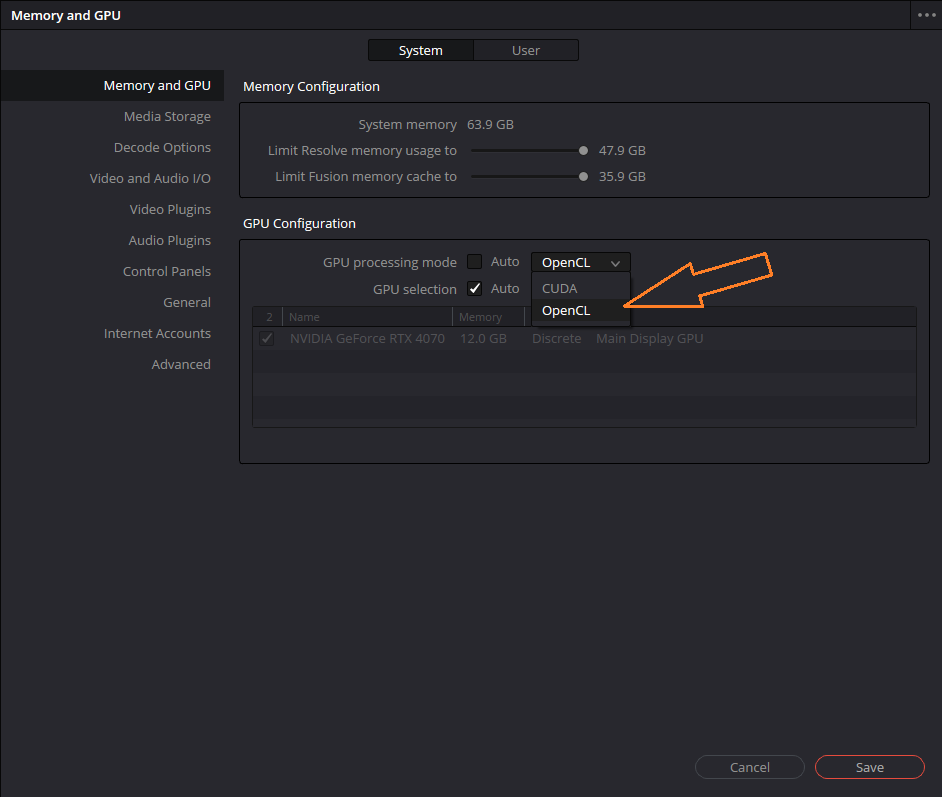Switch to the System tab

click(x=421, y=50)
